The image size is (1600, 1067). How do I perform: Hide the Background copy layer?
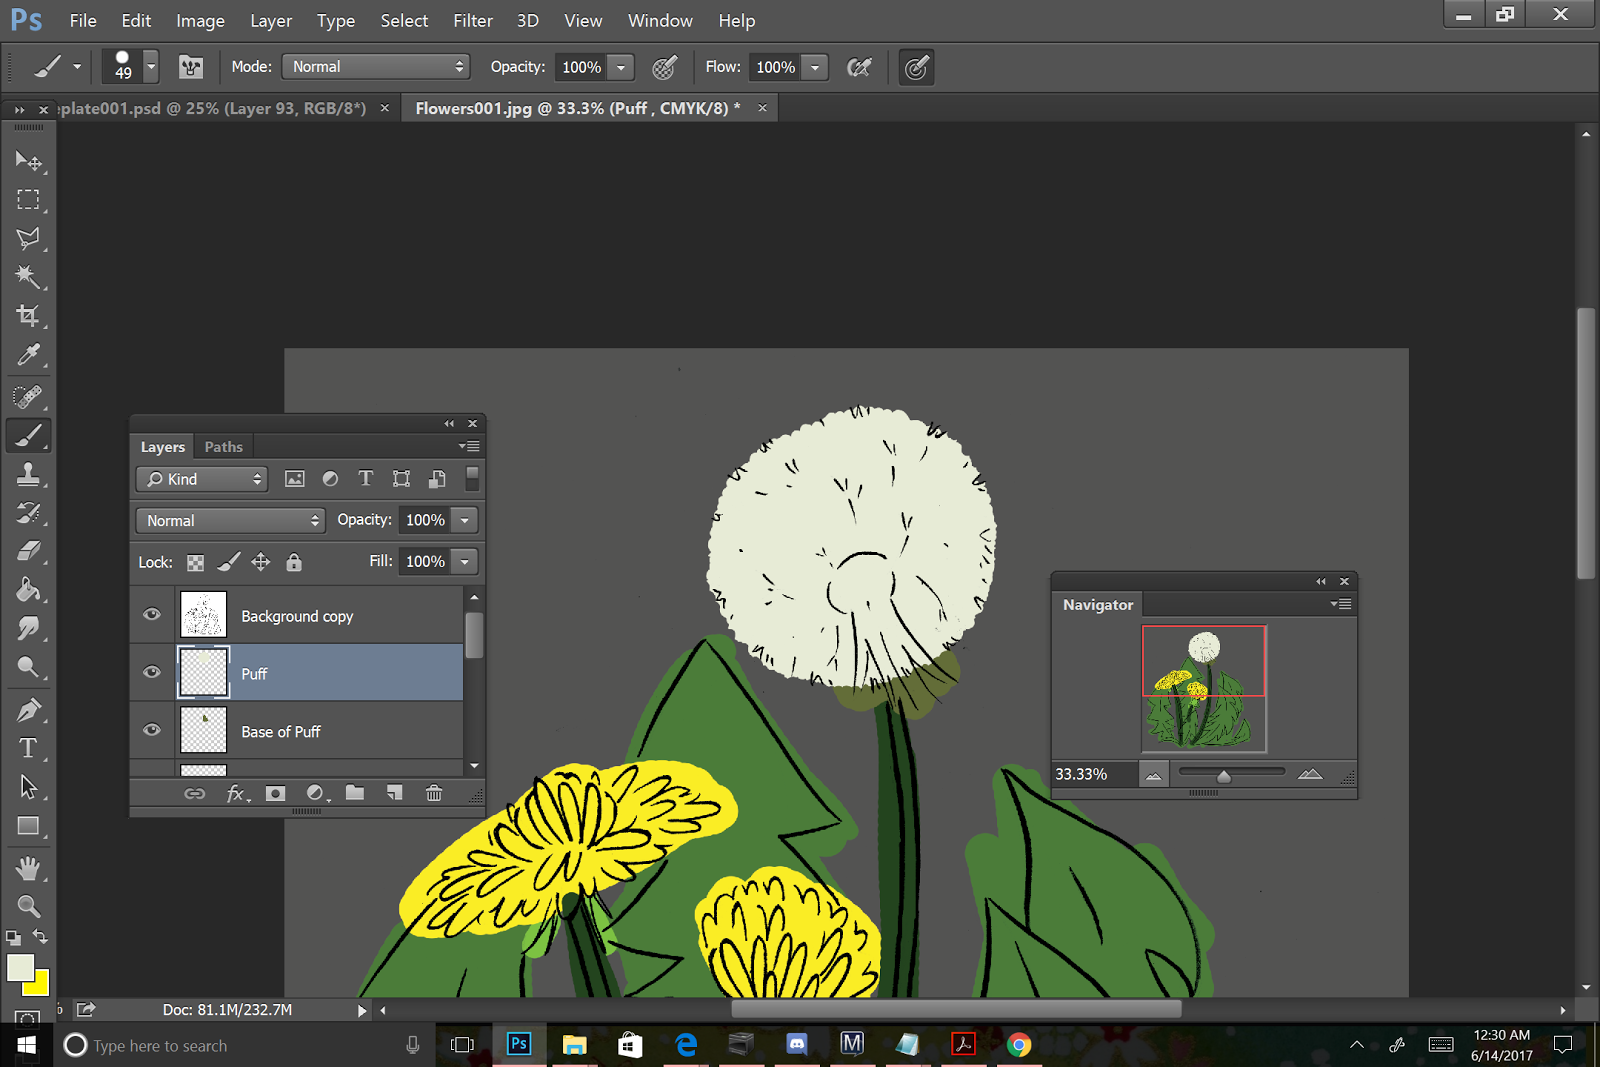152,614
